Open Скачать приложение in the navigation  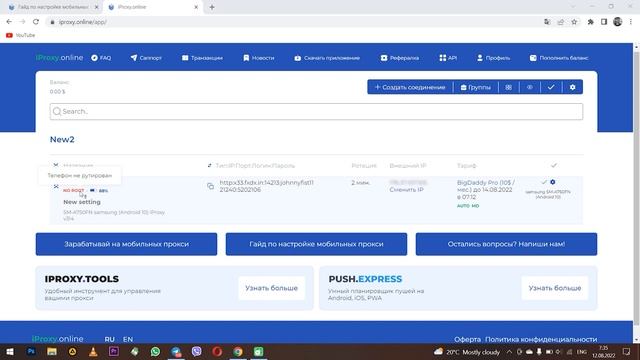pyautogui.click(x=327, y=58)
